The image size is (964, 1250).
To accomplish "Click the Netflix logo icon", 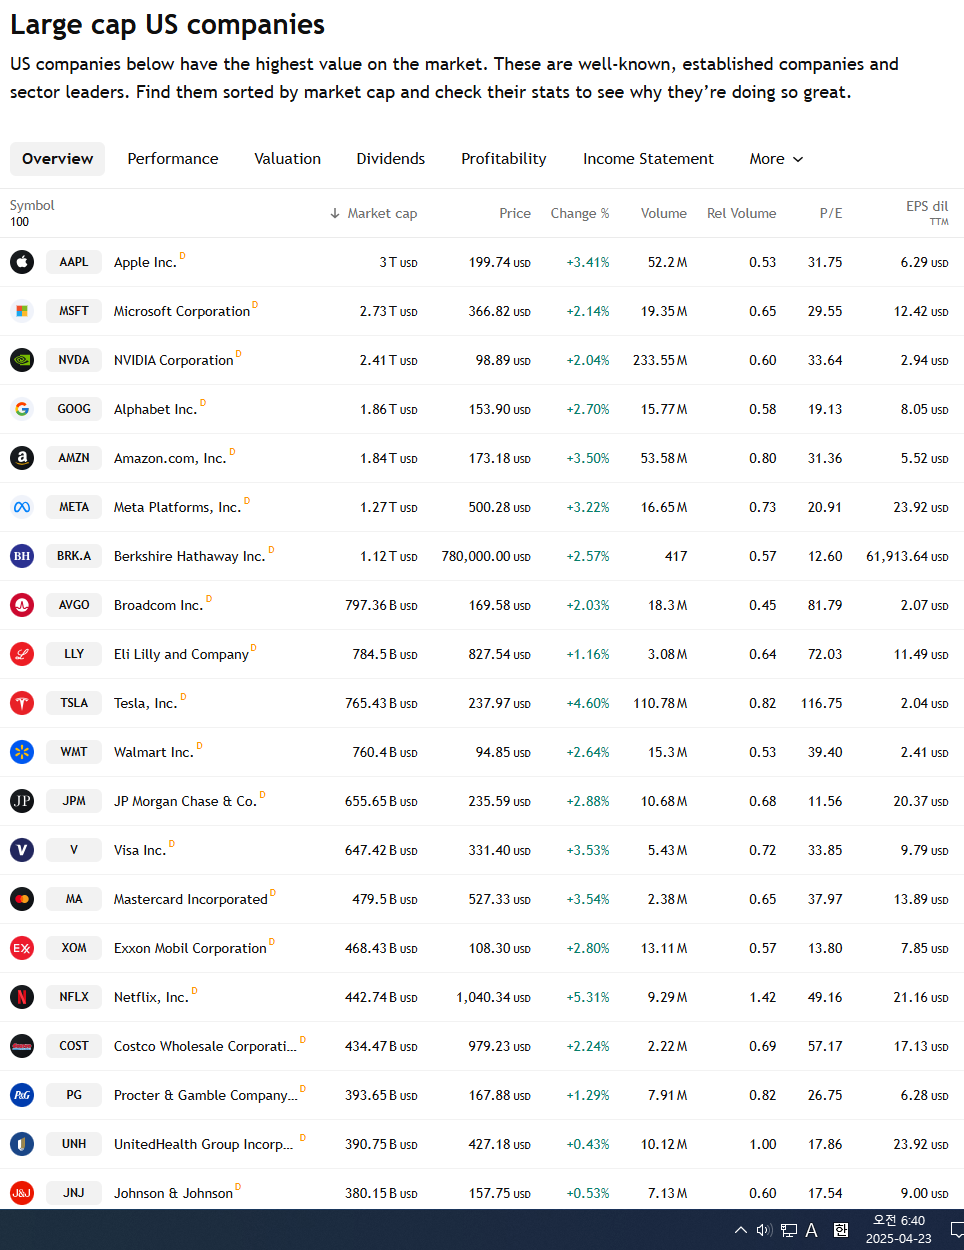I will (x=22, y=997).
